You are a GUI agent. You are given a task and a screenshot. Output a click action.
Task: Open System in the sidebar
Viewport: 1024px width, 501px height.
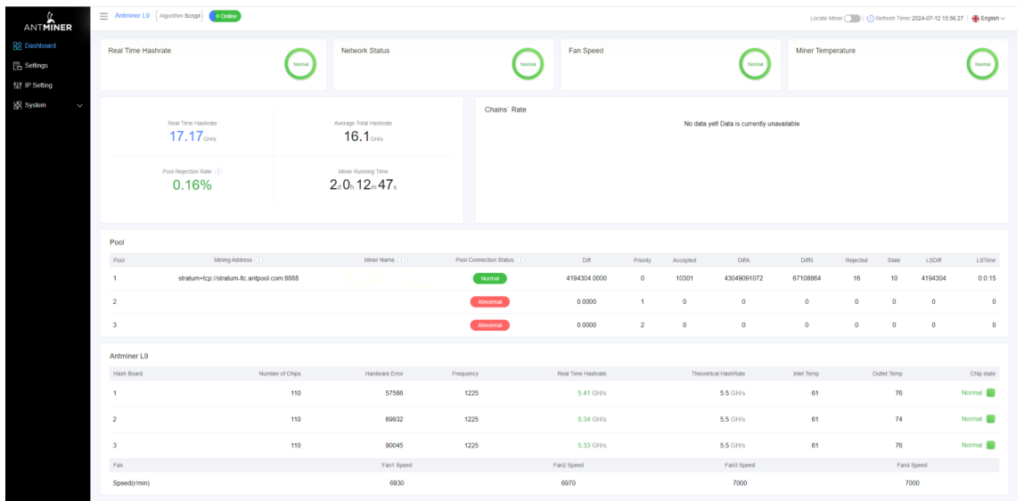click(x=35, y=105)
